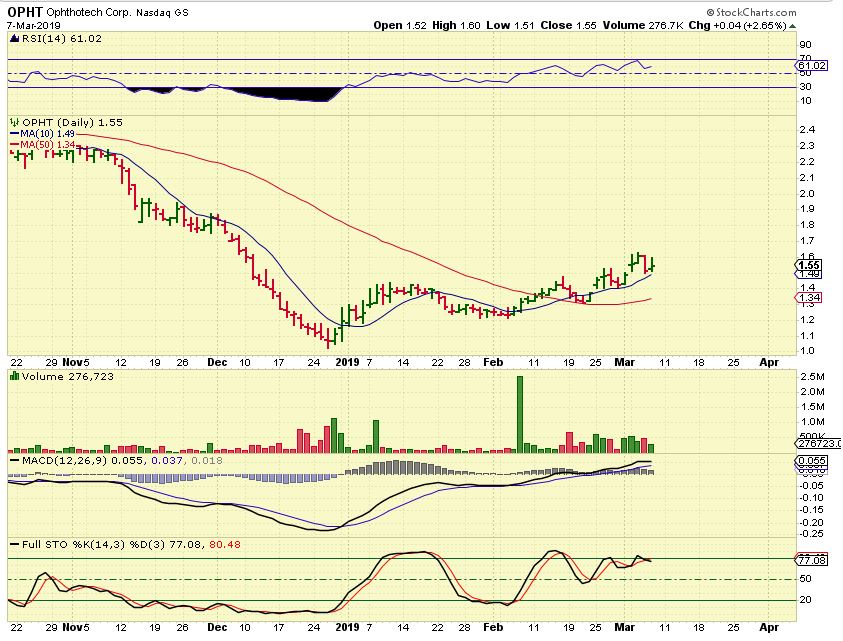The width and height of the screenshot is (843, 641).
Task: Click the Open 1.52 value
Action: [400, 25]
